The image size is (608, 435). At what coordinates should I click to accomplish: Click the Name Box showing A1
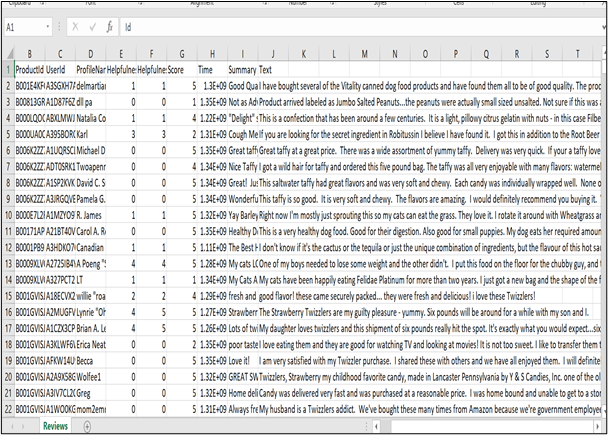click(x=28, y=27)
